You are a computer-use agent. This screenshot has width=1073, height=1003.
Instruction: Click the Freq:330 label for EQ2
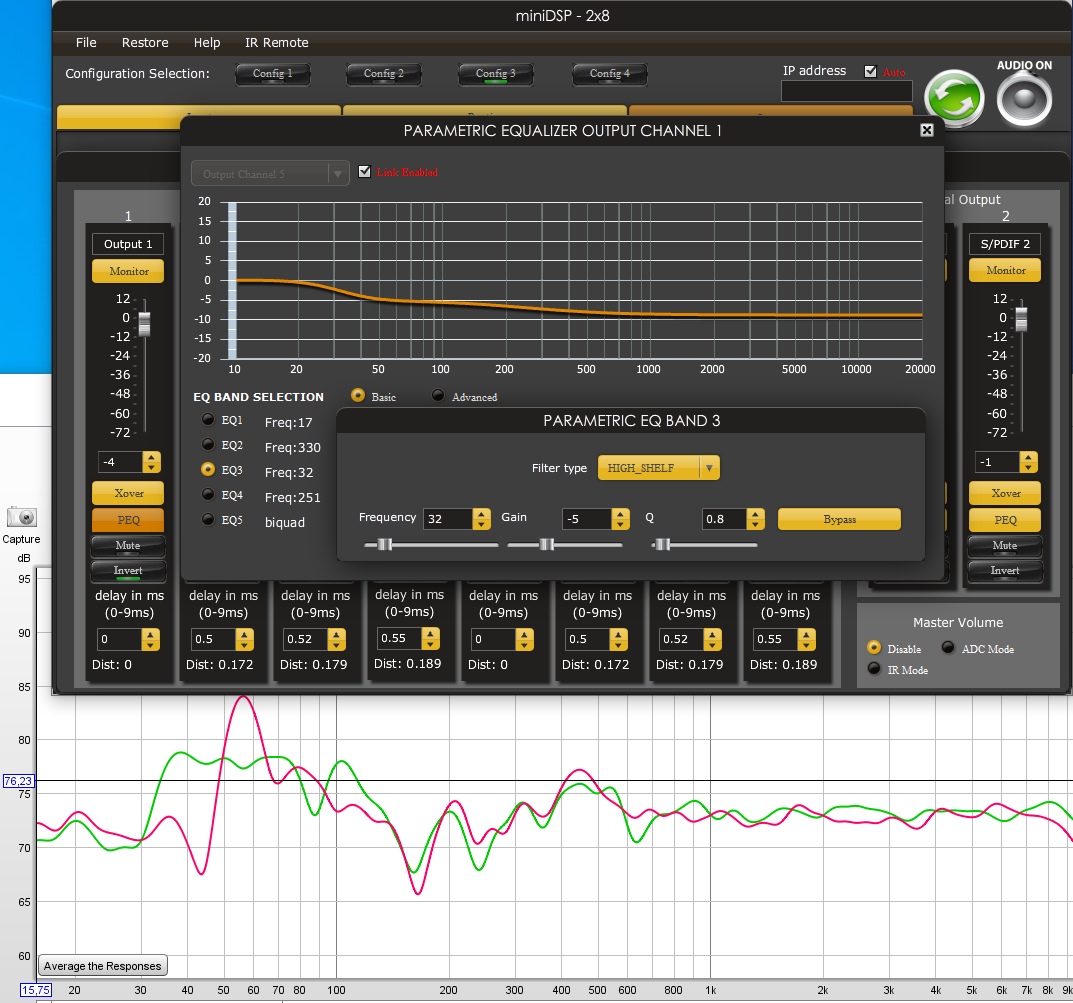[x=293, y=447]
